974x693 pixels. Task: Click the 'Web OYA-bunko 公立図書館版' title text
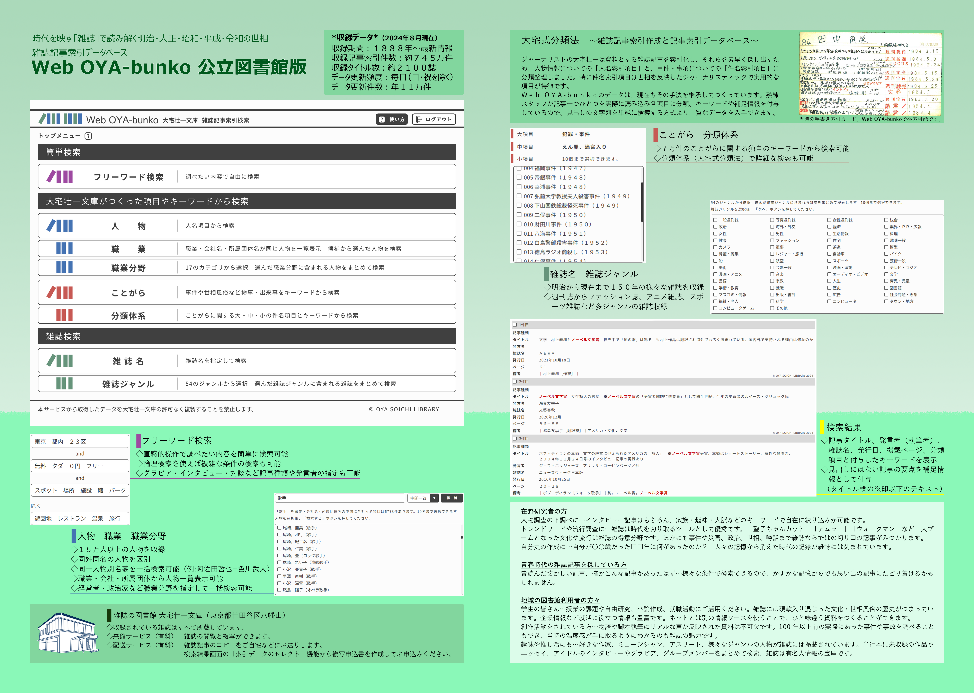click(x=169, y=67)
